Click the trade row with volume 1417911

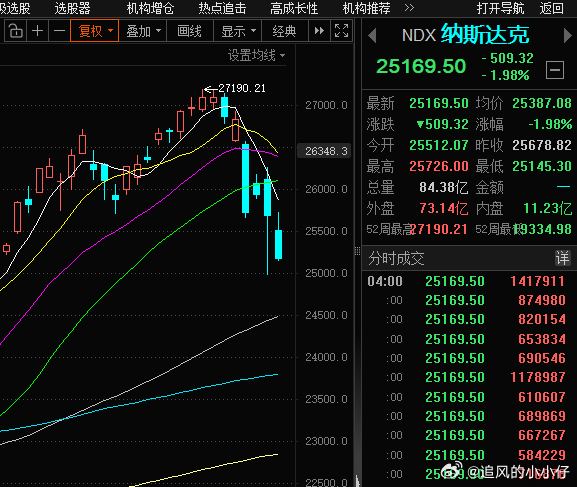tap(466, 281)
